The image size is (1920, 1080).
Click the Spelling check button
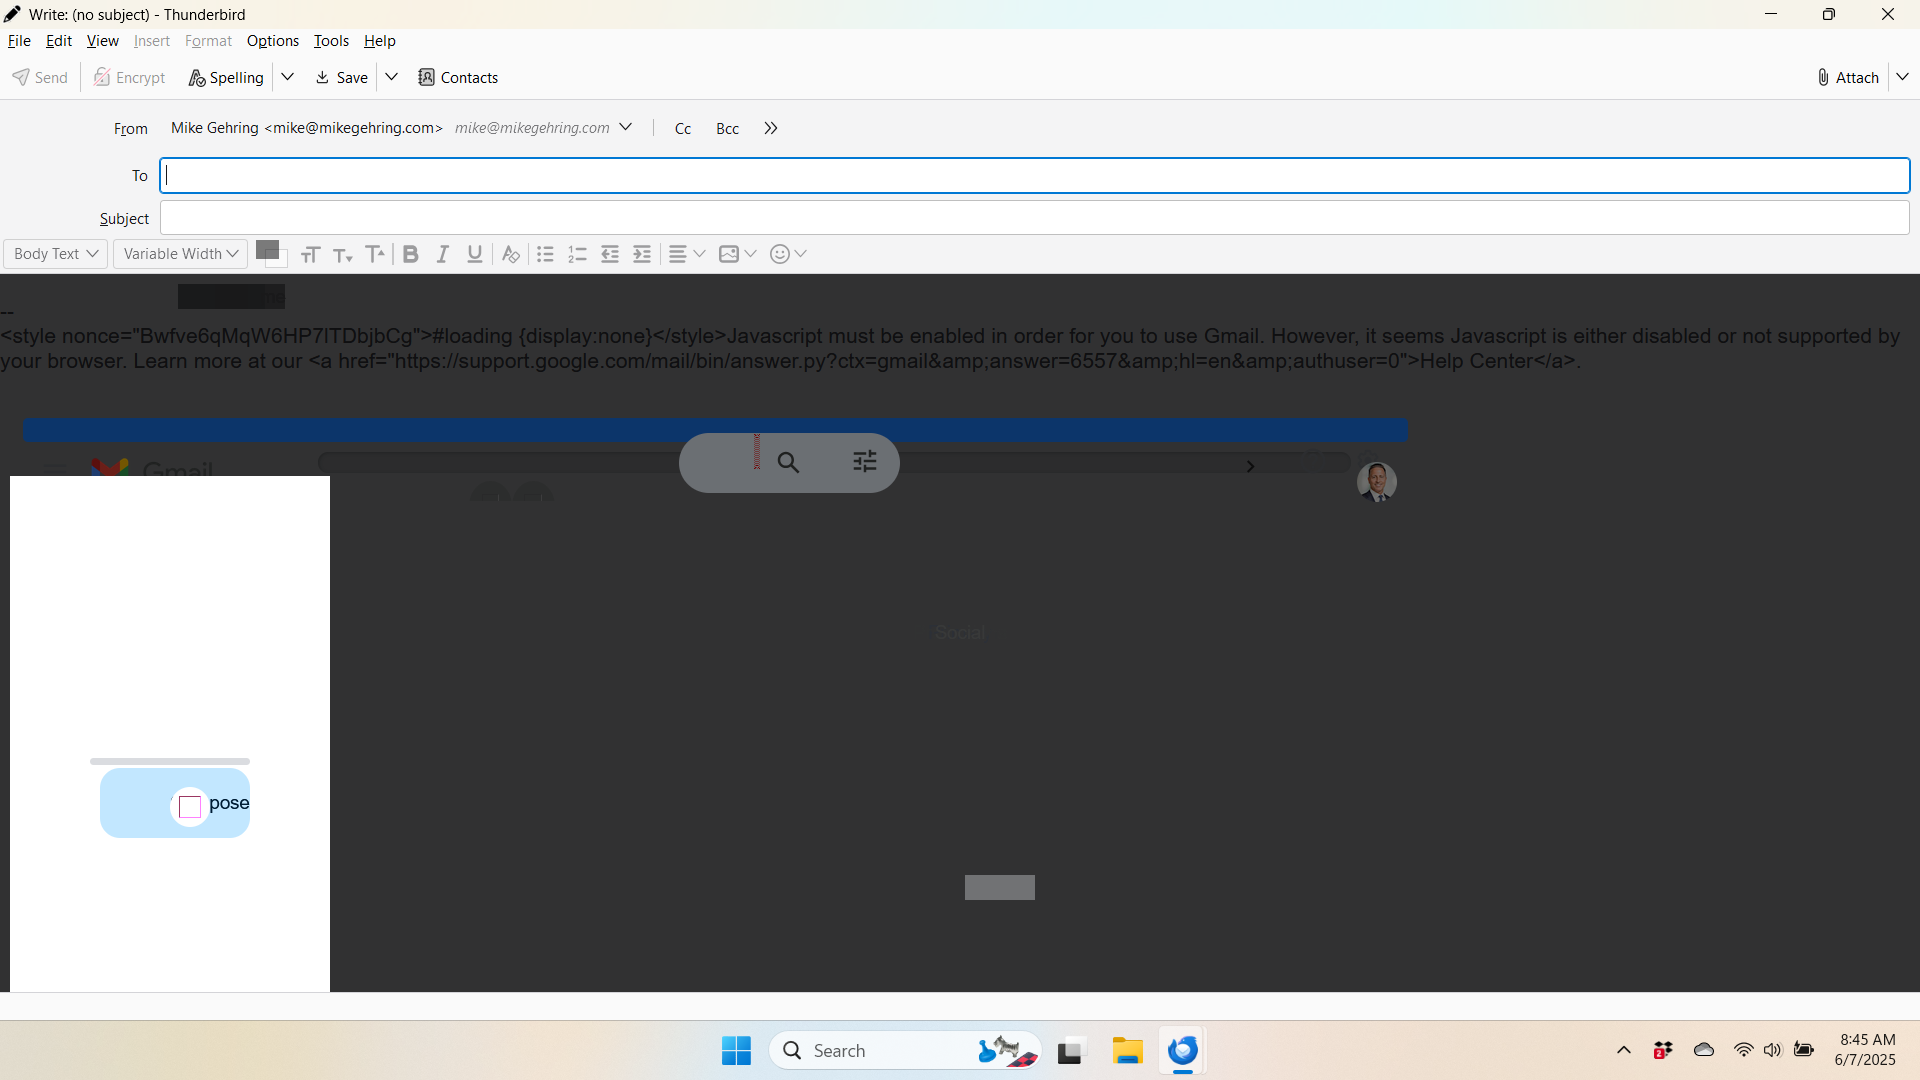click(x=226, y=78)
